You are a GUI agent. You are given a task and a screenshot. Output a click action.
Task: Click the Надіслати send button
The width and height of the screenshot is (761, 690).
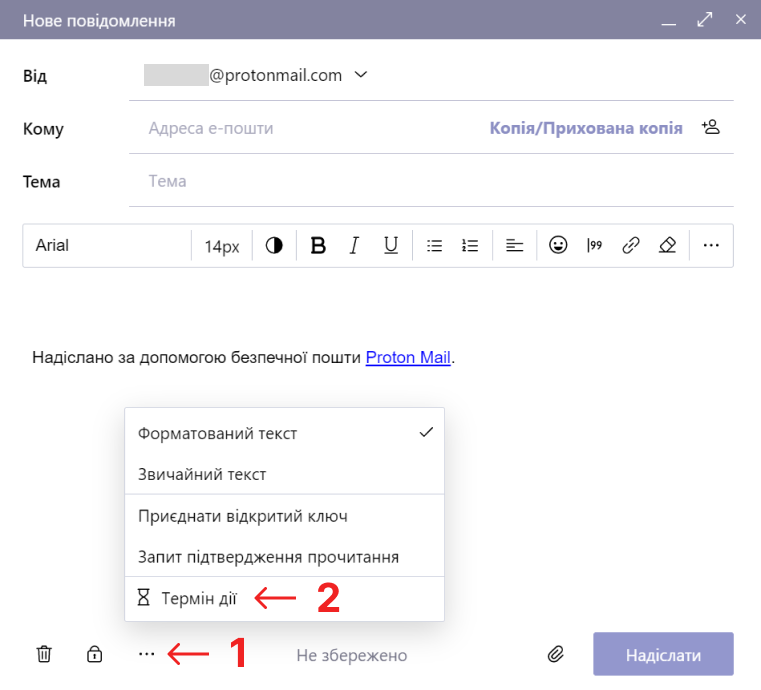pos(663,655)
